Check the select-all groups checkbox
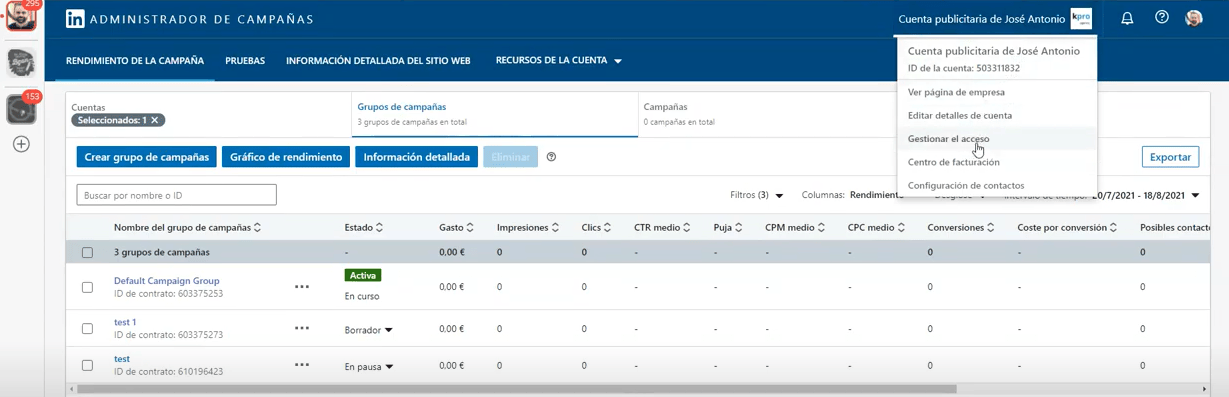This screenshot has width=1229, height=397. coord(87,253)
